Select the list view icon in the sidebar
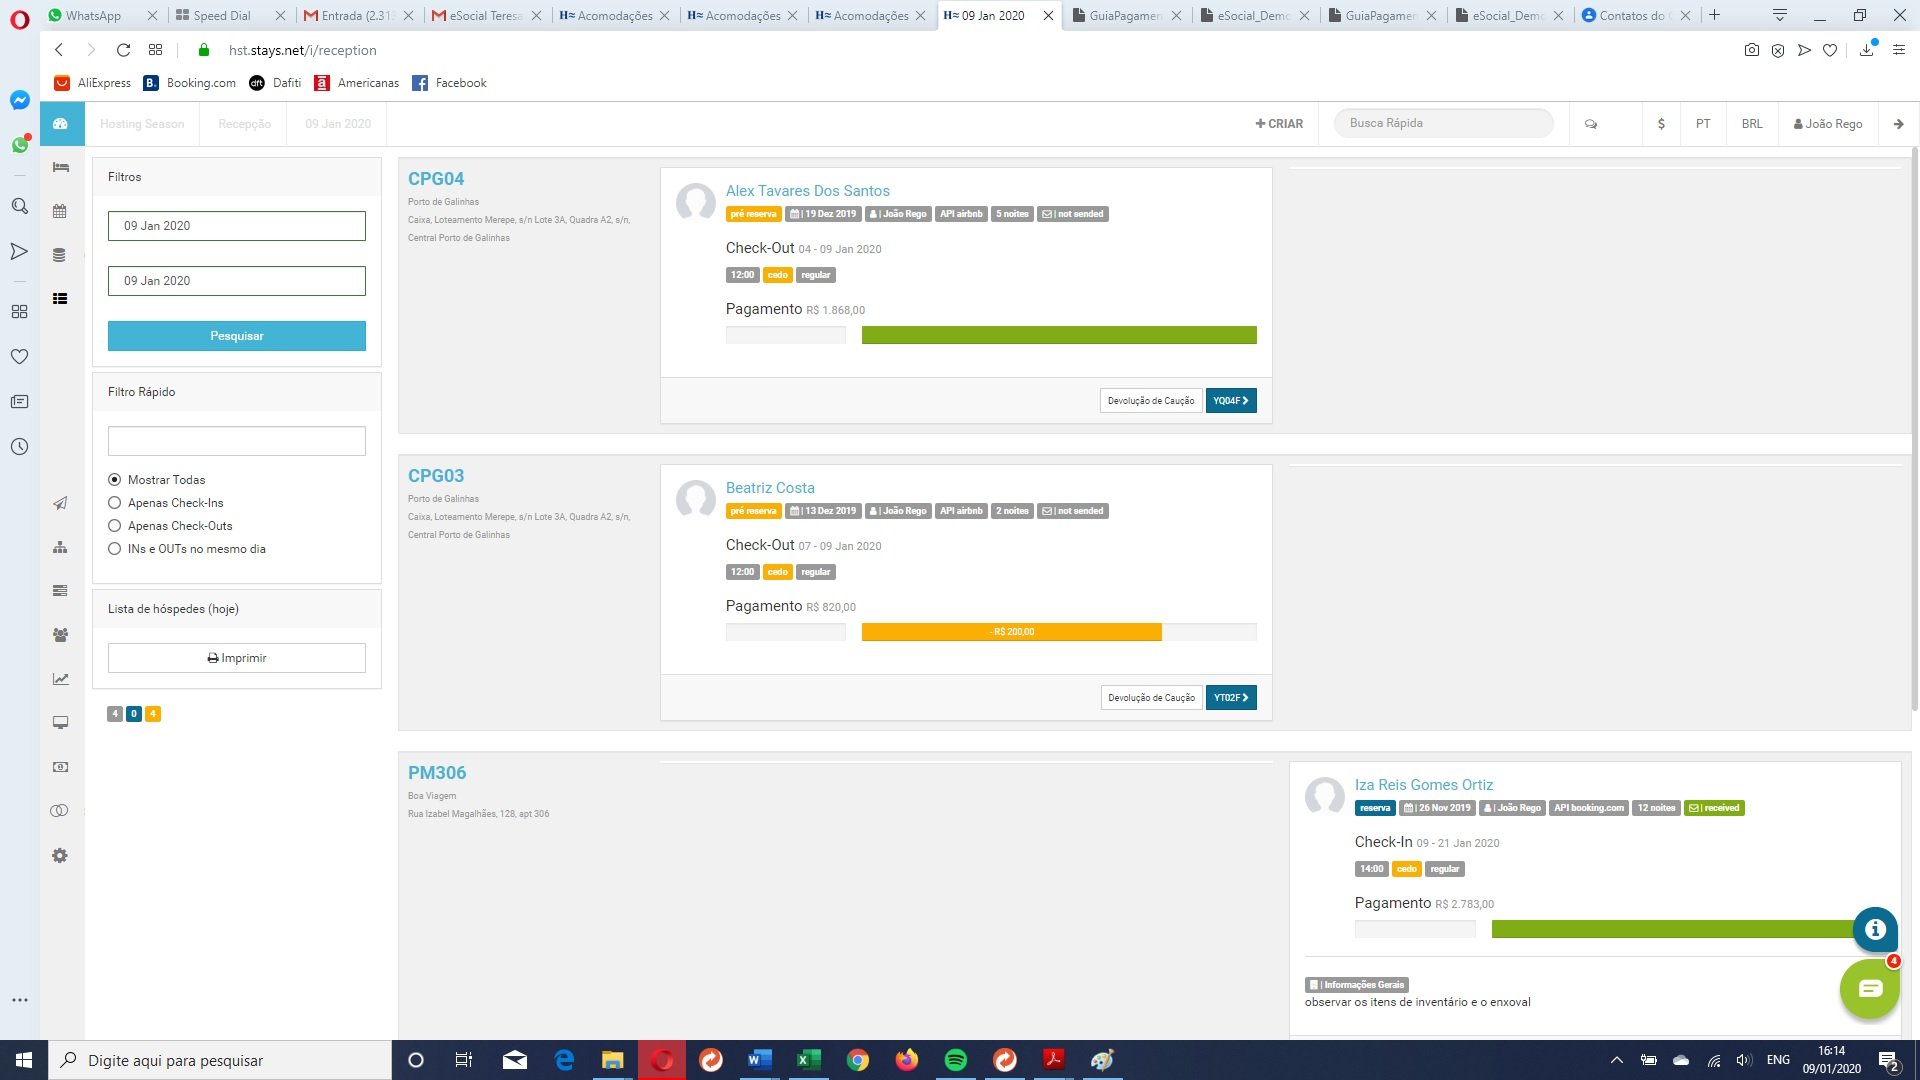The height and width of the screenshot is (1080, 1920). pyautogui.click(x=60, y=298)
